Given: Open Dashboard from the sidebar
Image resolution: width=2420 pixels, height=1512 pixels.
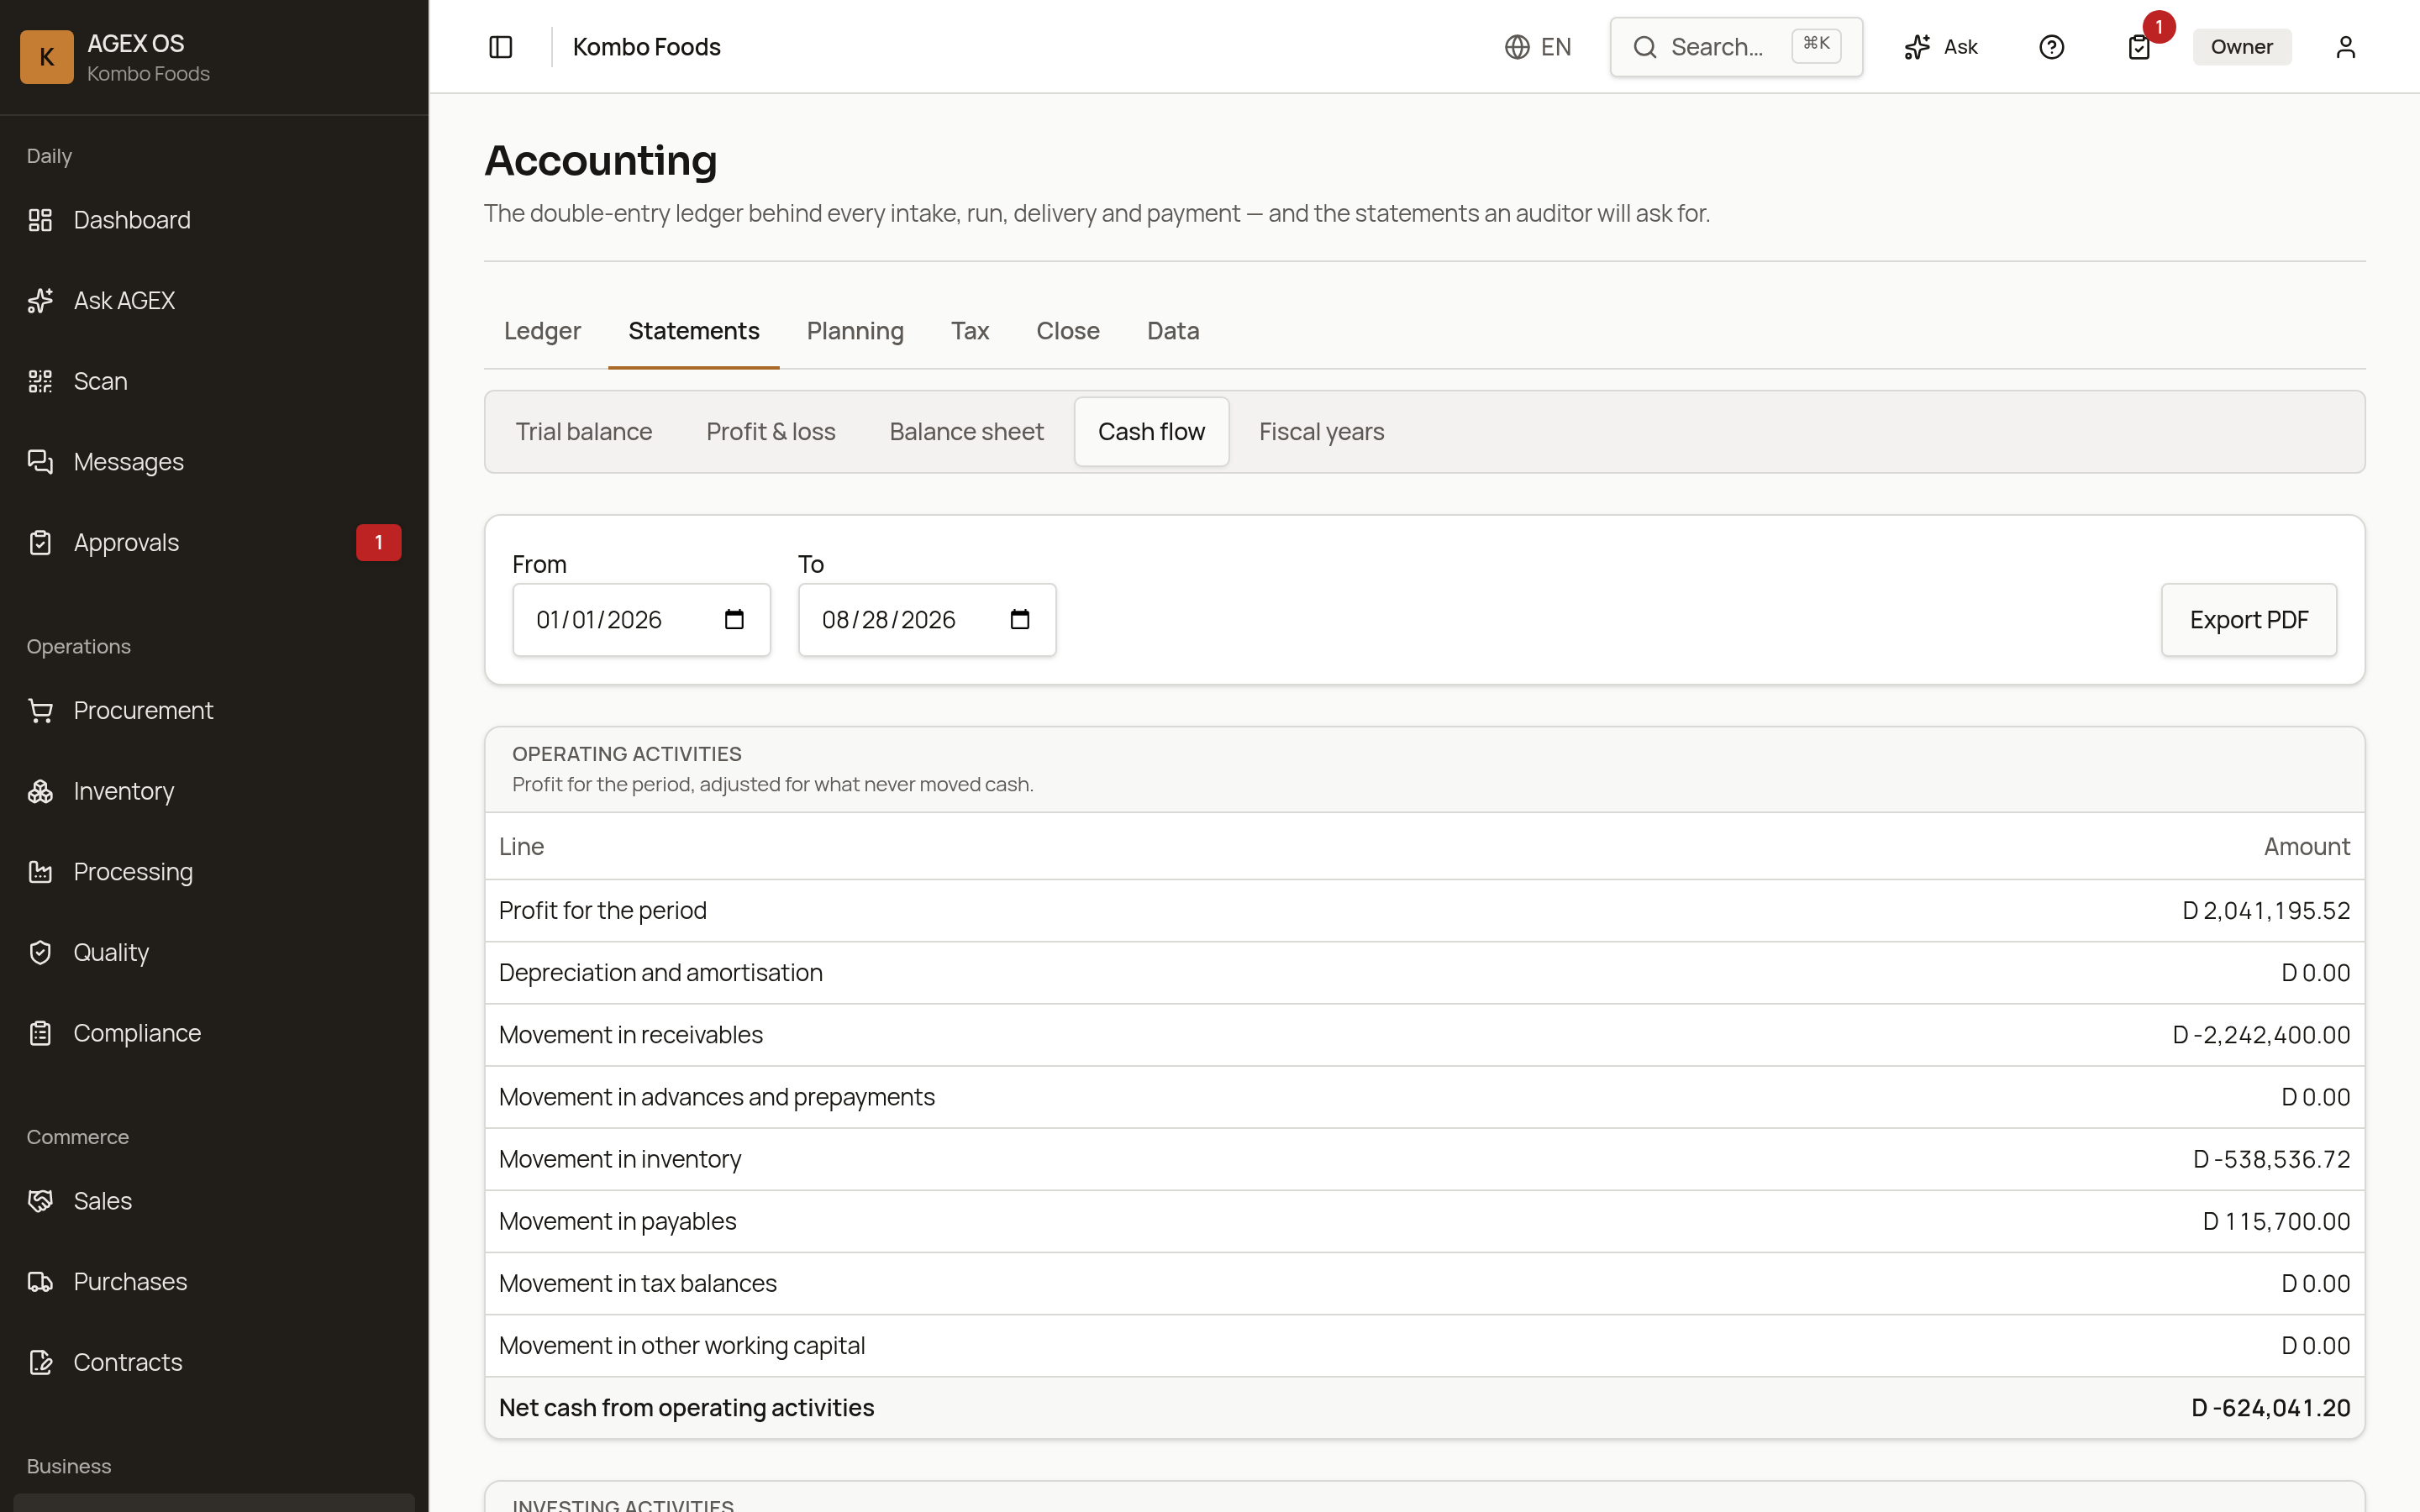Looking at the screenshot, I should (x=214, y=220).
